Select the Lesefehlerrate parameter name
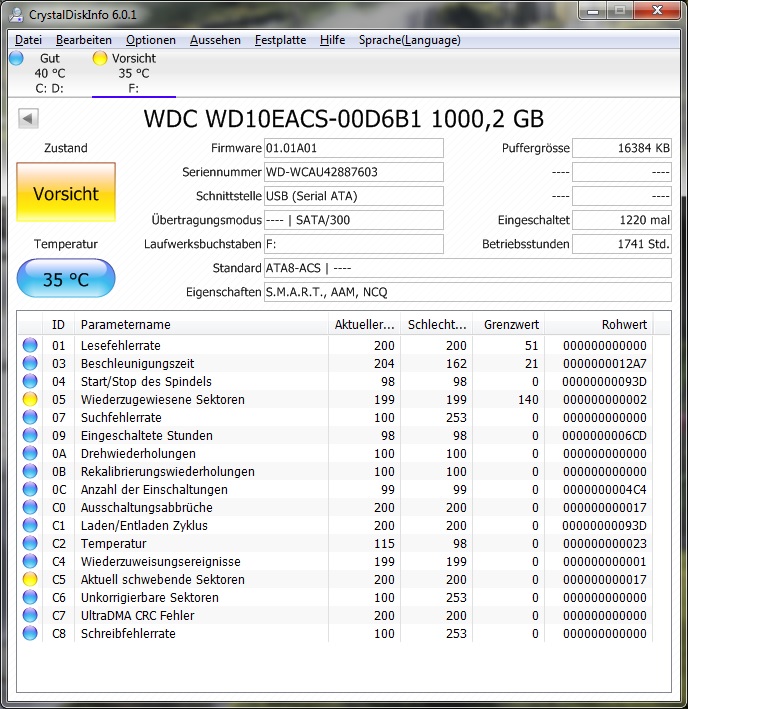 click(x=120, y=346)
